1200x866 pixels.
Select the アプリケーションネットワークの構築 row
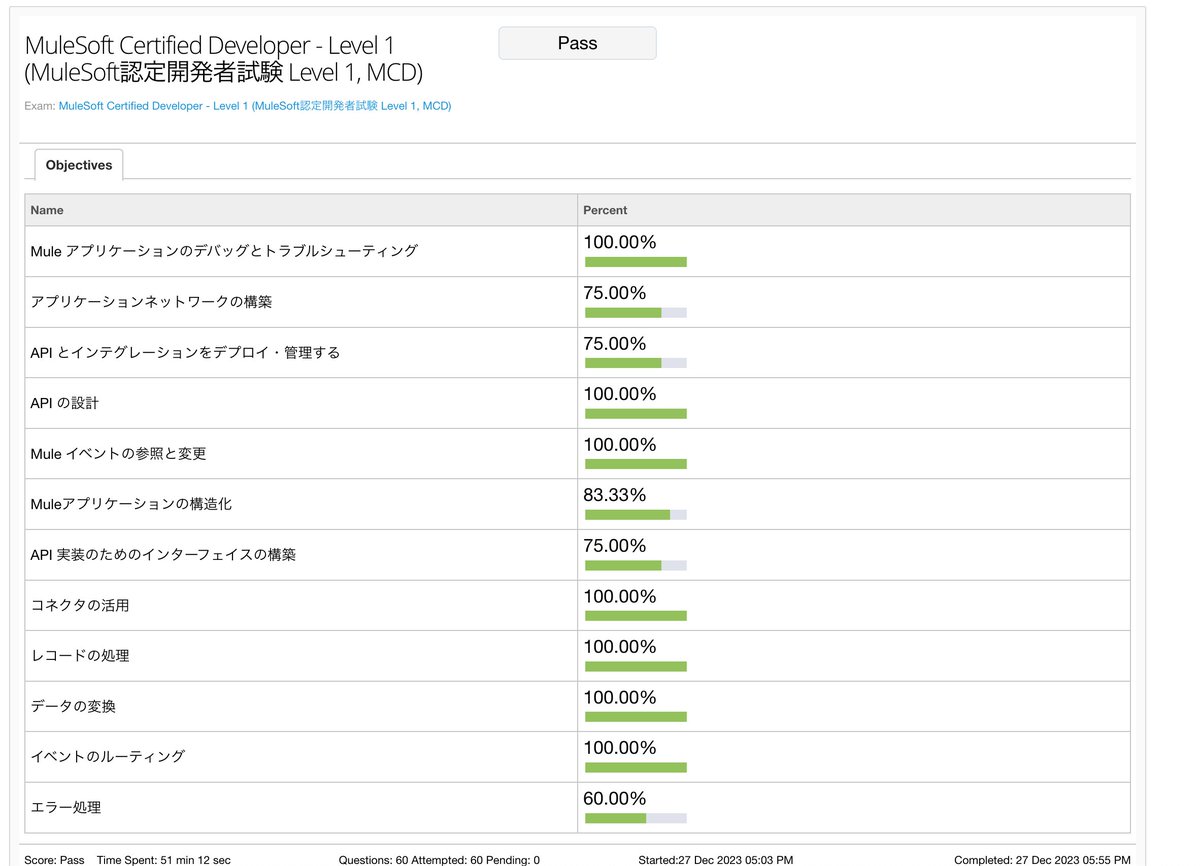click(x=577, y=302)
